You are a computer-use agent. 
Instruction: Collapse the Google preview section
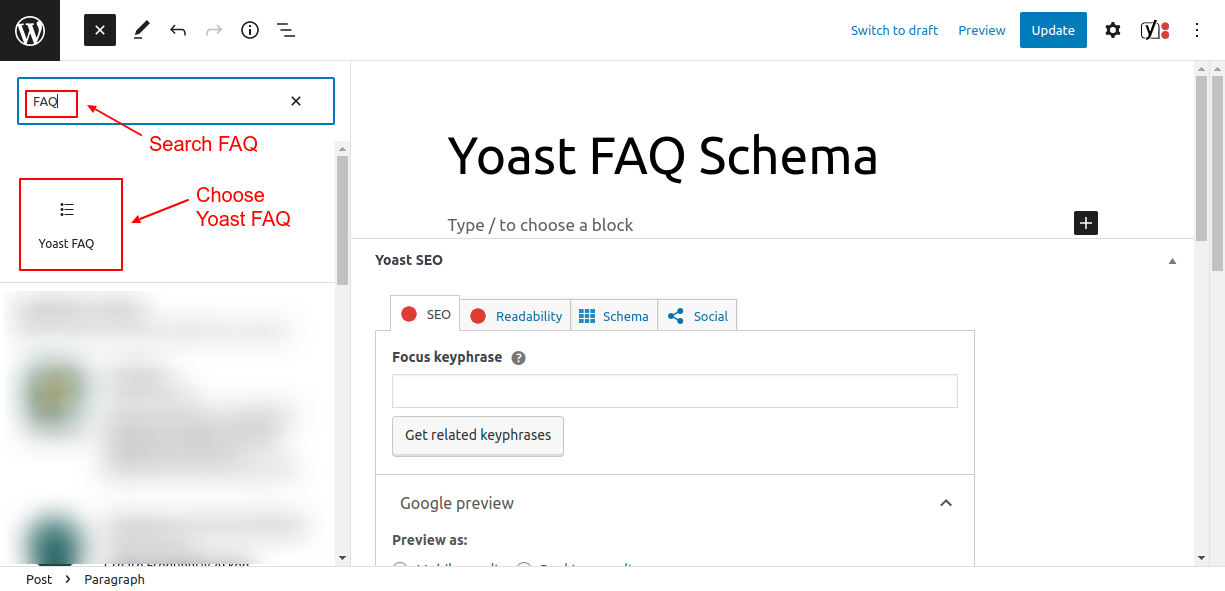tap(945, 503)
